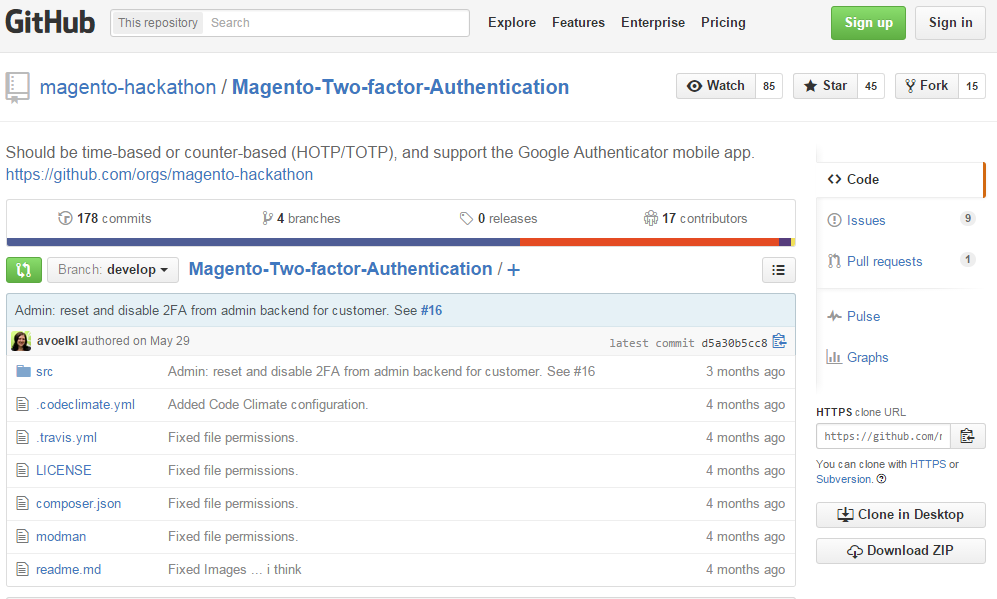The image size is (997, 599).
Task: Click the Pull requests icon in sidebar
Action: 834,261
